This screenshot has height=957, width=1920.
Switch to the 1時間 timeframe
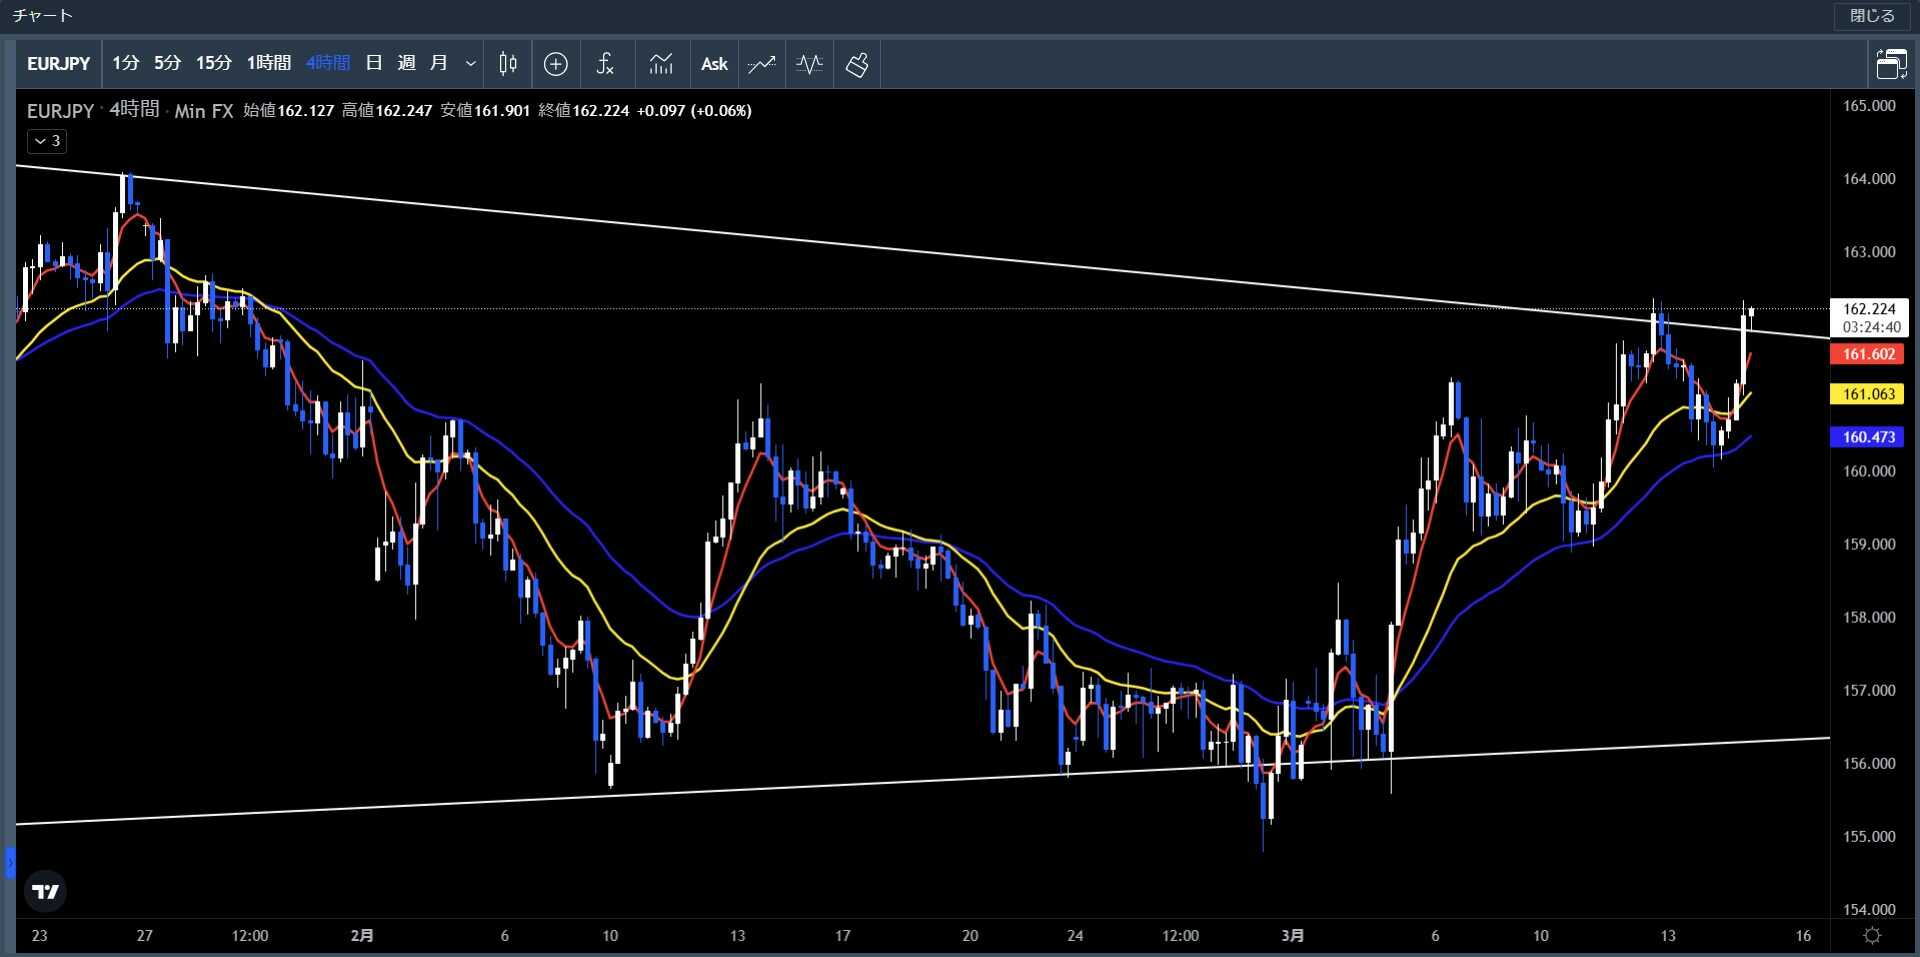[269, 64]
